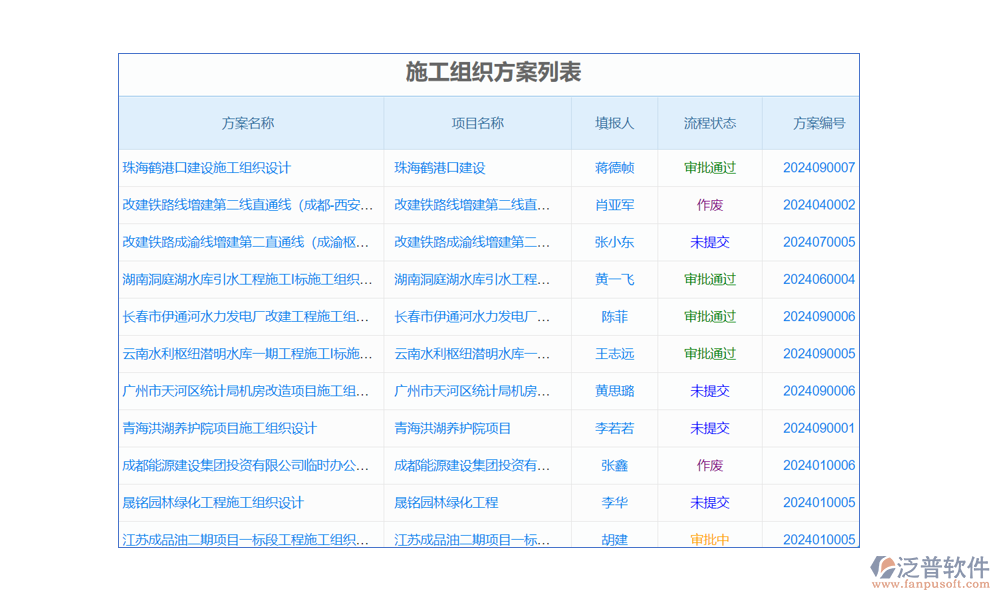Click plan number 2024060004
Viewport: 1000px width, 600px height.
(x=819, y=280)
